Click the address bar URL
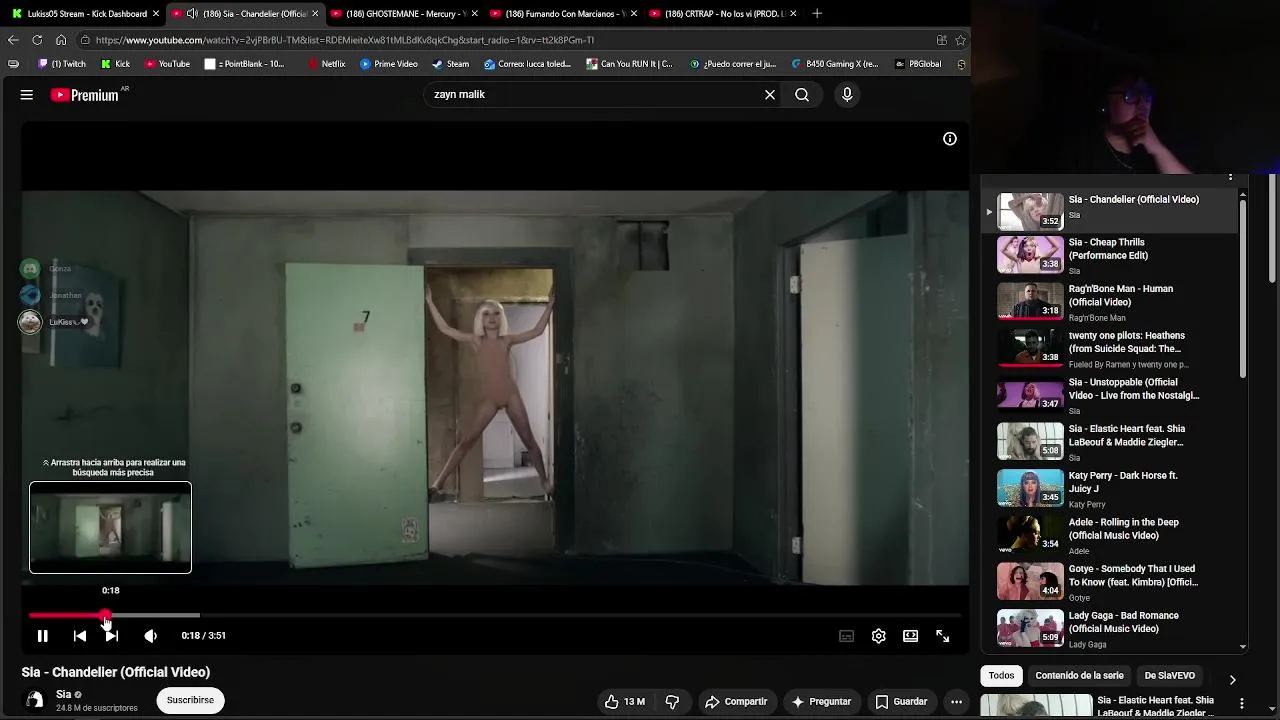This screenshot has width=1280, height=720. (345, 40)
